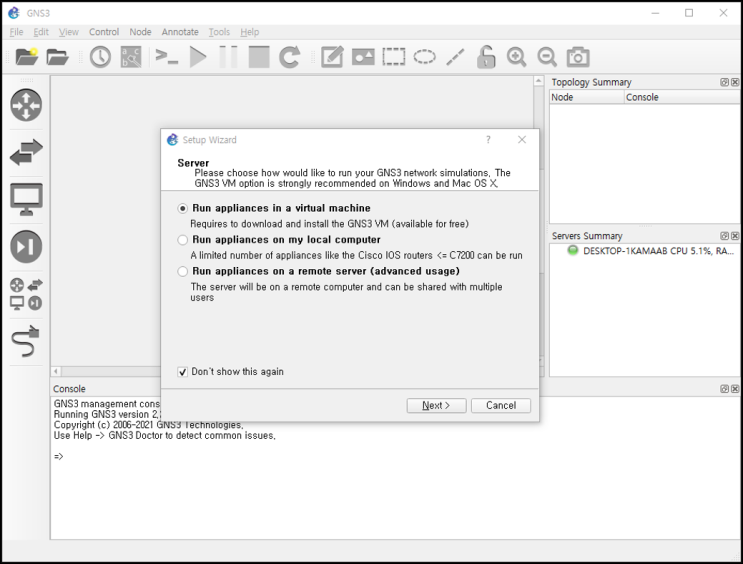Open the Control menu
The width and height of the screenshot is (743, 564).
[x=104, y=32]
